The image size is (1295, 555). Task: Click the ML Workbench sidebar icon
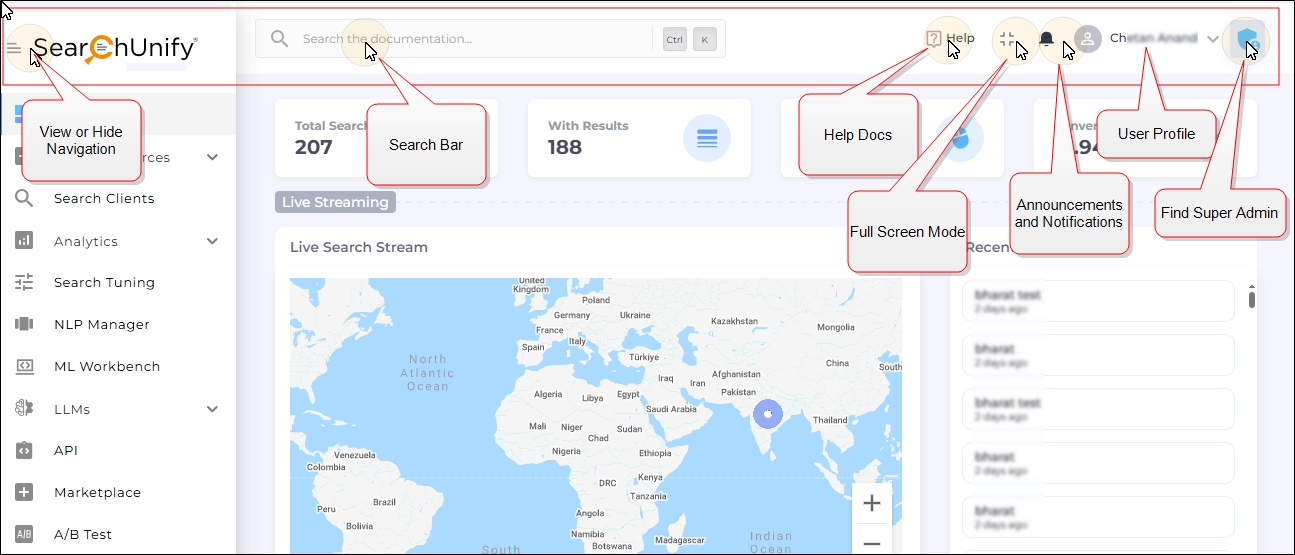25,366
